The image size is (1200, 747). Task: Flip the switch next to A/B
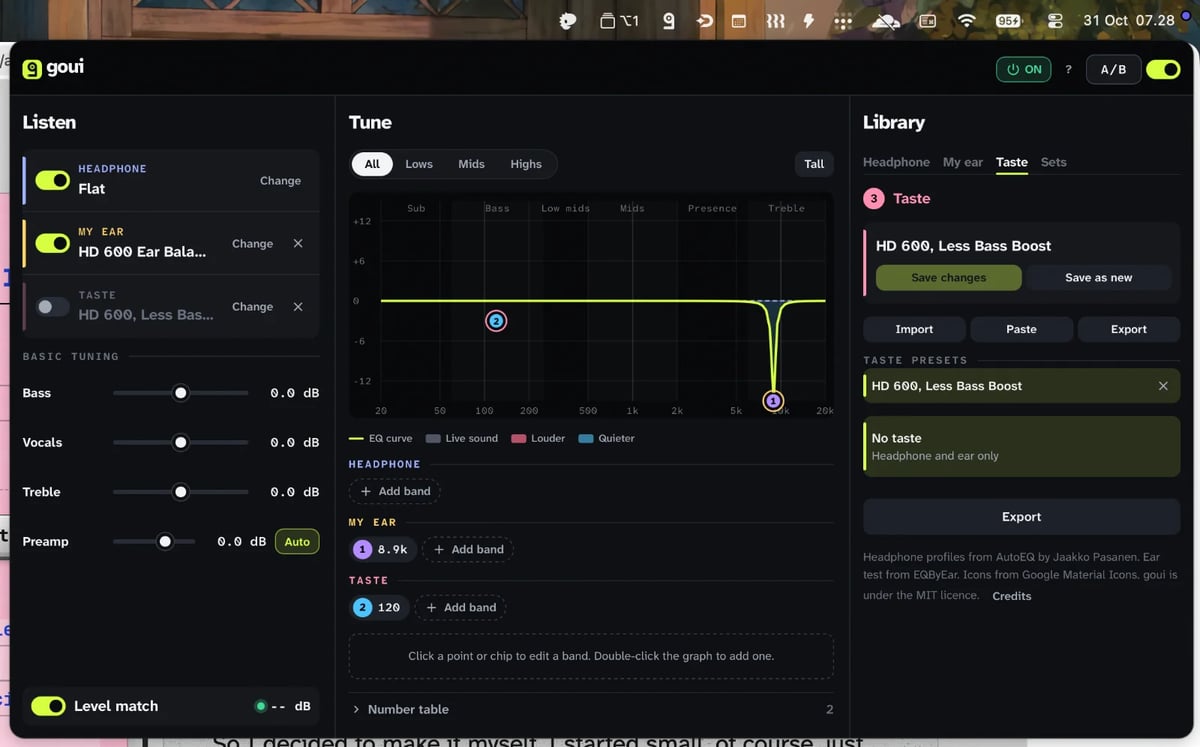tap(1163, 69)
